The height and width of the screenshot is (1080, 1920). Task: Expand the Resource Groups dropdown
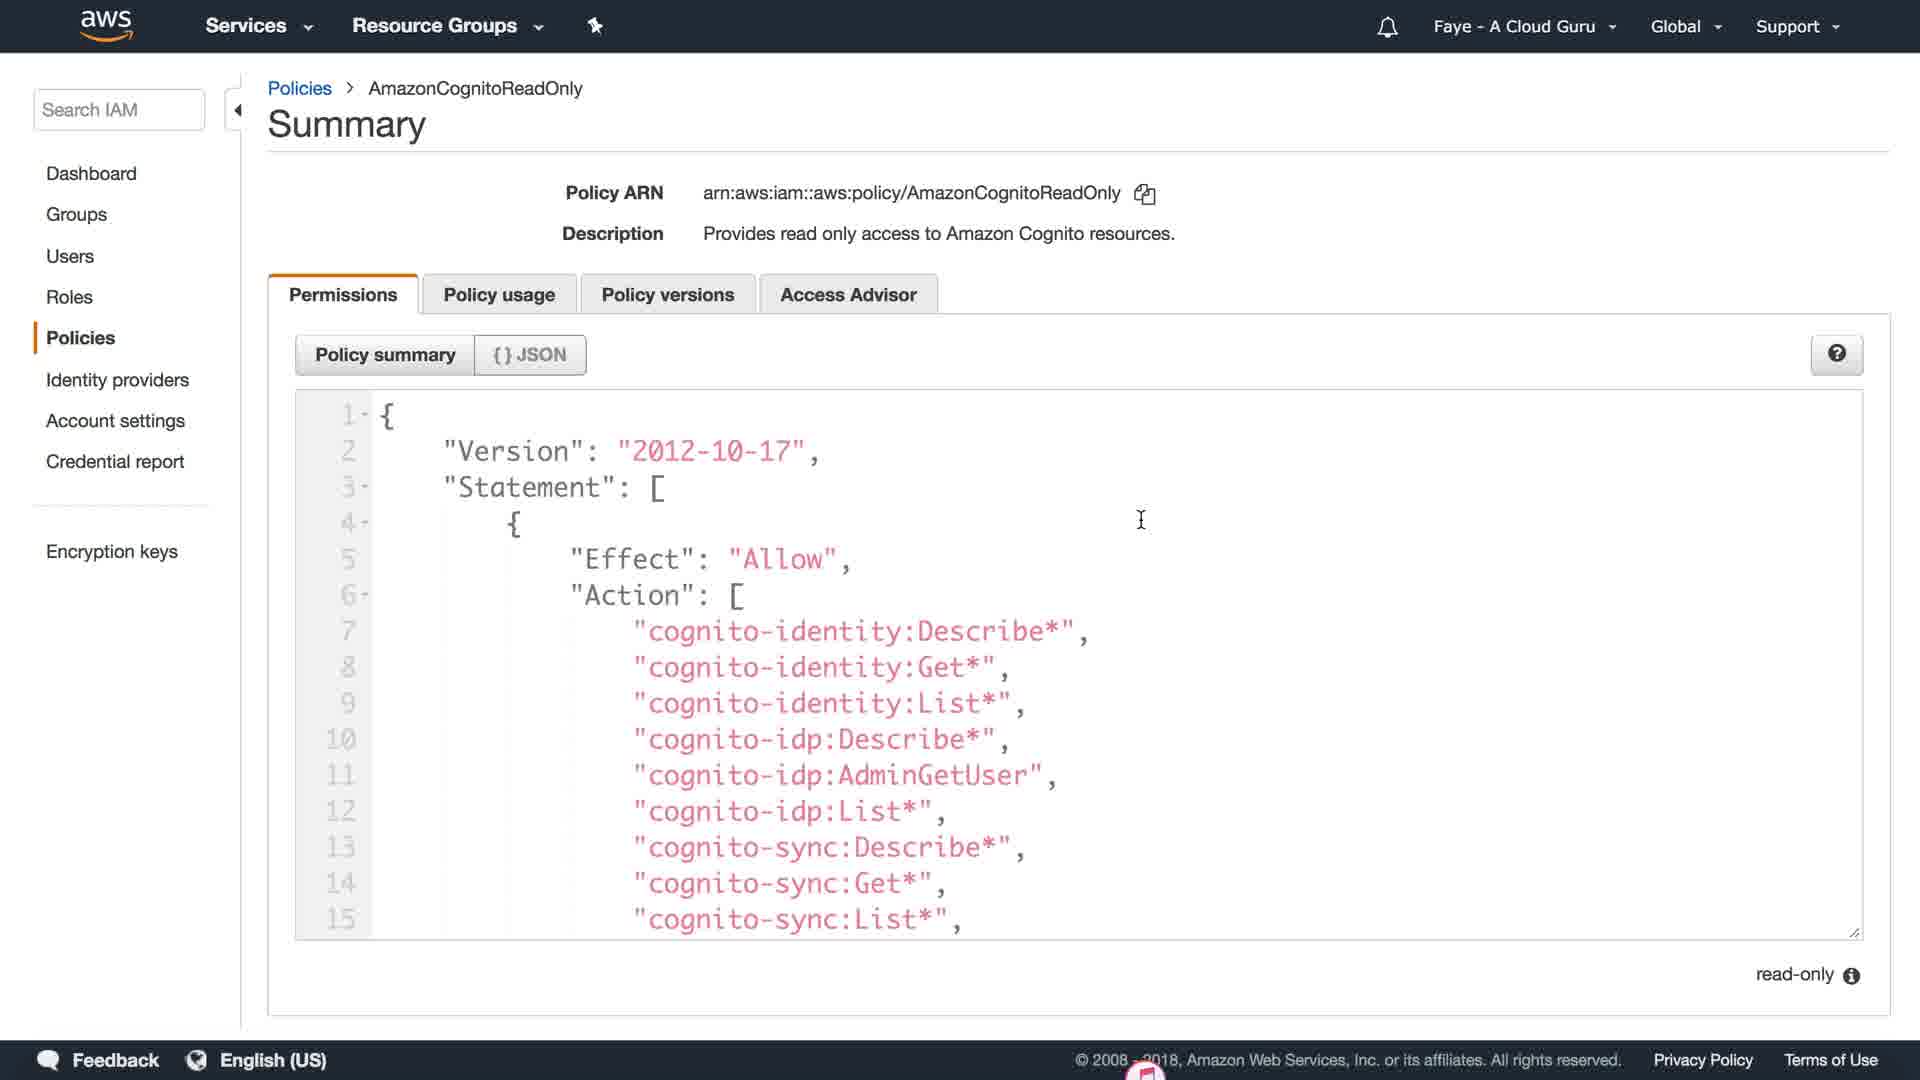447,26
